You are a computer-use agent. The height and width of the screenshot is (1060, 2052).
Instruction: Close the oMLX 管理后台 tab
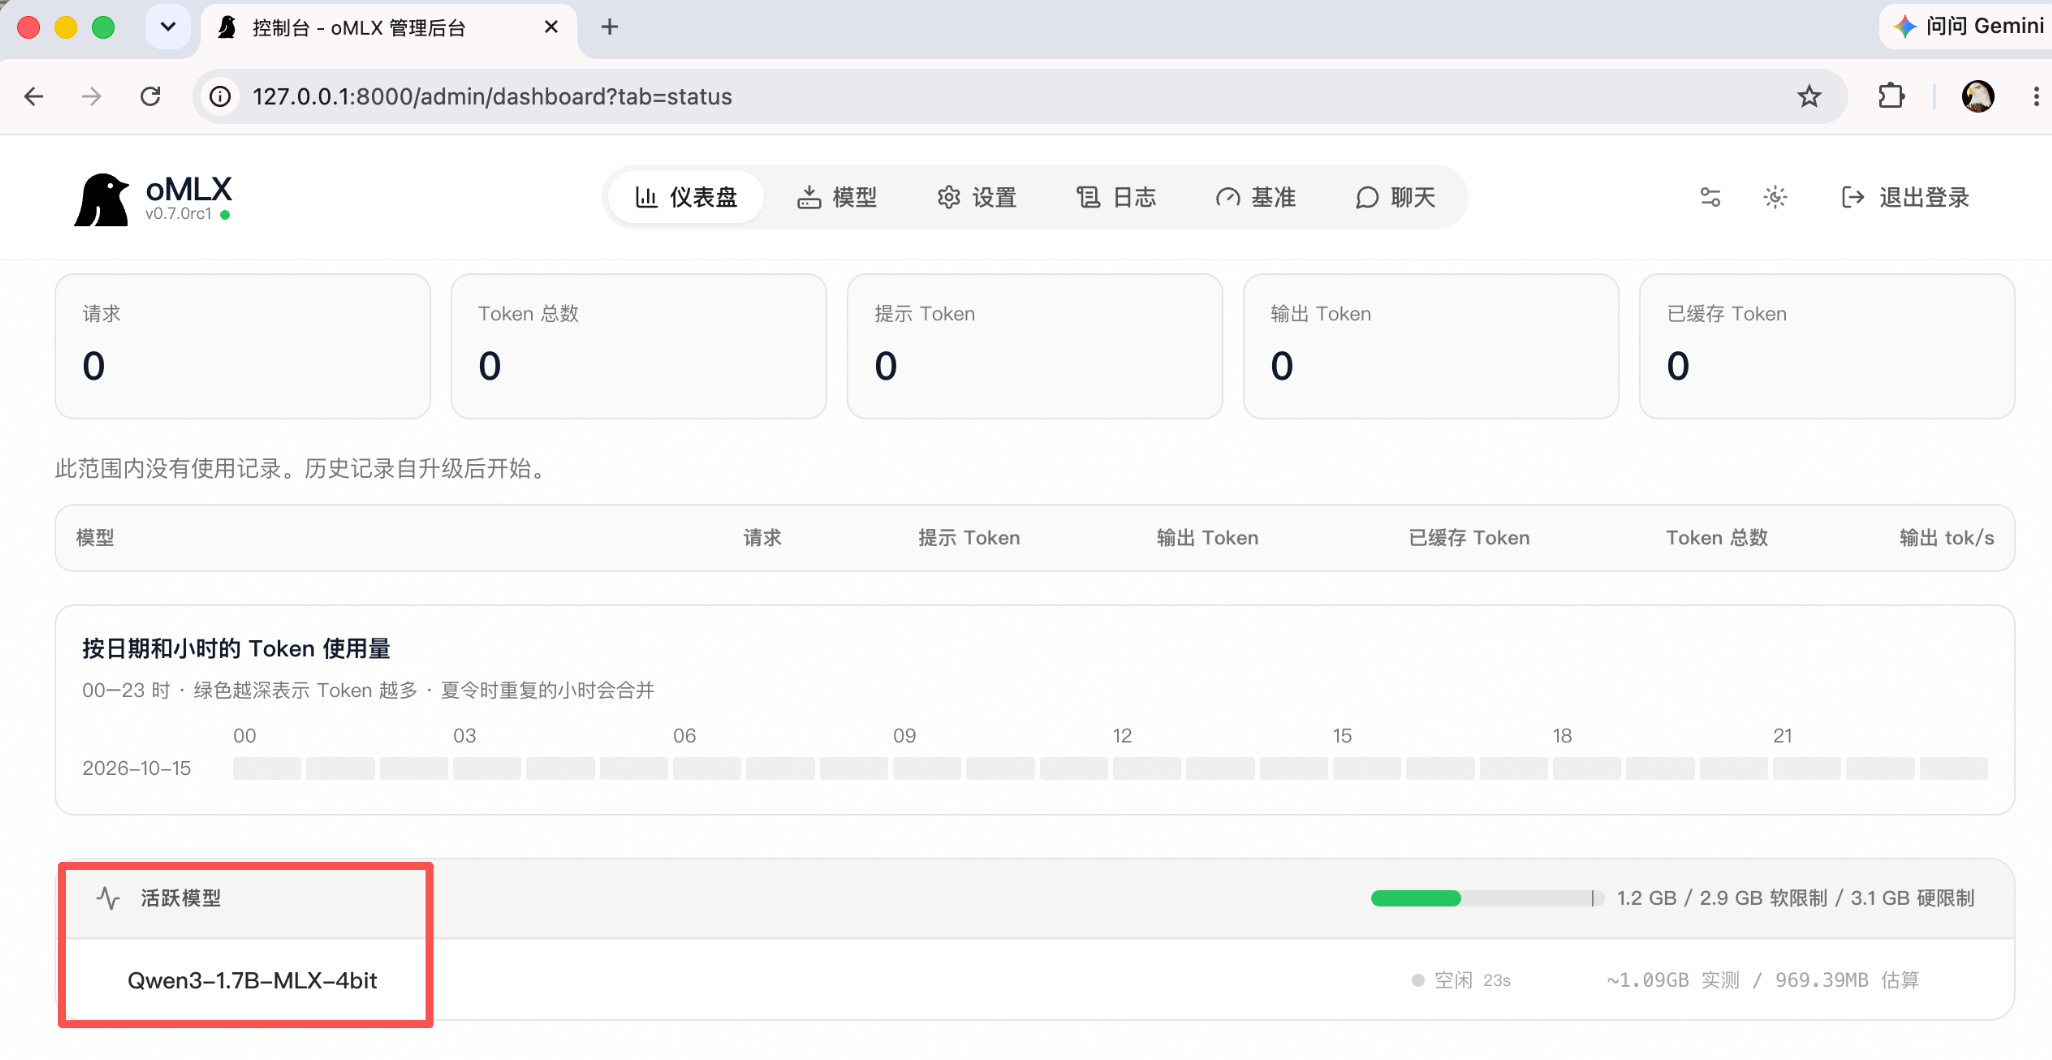coord(551,27)
